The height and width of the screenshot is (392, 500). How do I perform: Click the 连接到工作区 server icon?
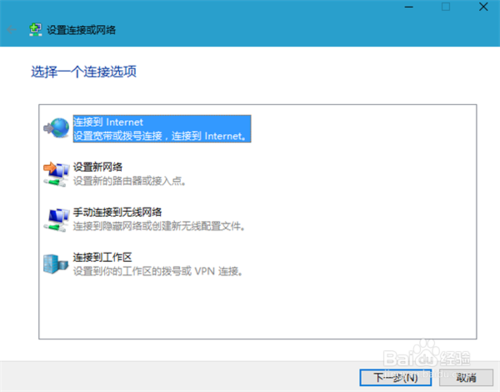56,264
